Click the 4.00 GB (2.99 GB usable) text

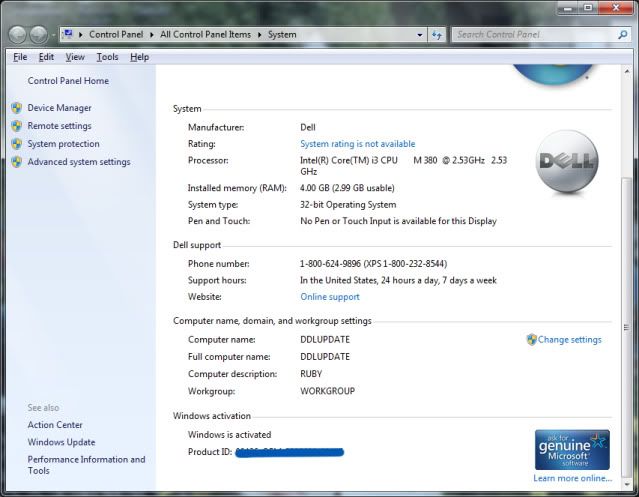tap(347, 188)
